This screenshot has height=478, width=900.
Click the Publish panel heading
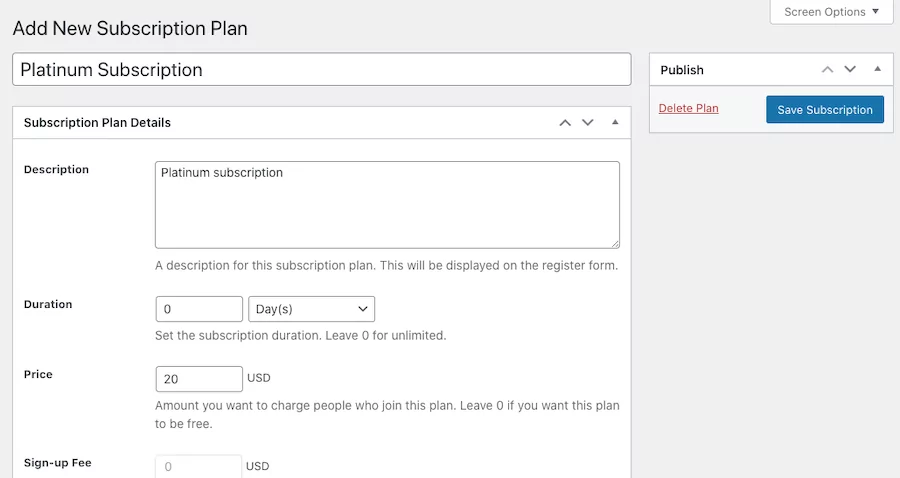(682, 70)
